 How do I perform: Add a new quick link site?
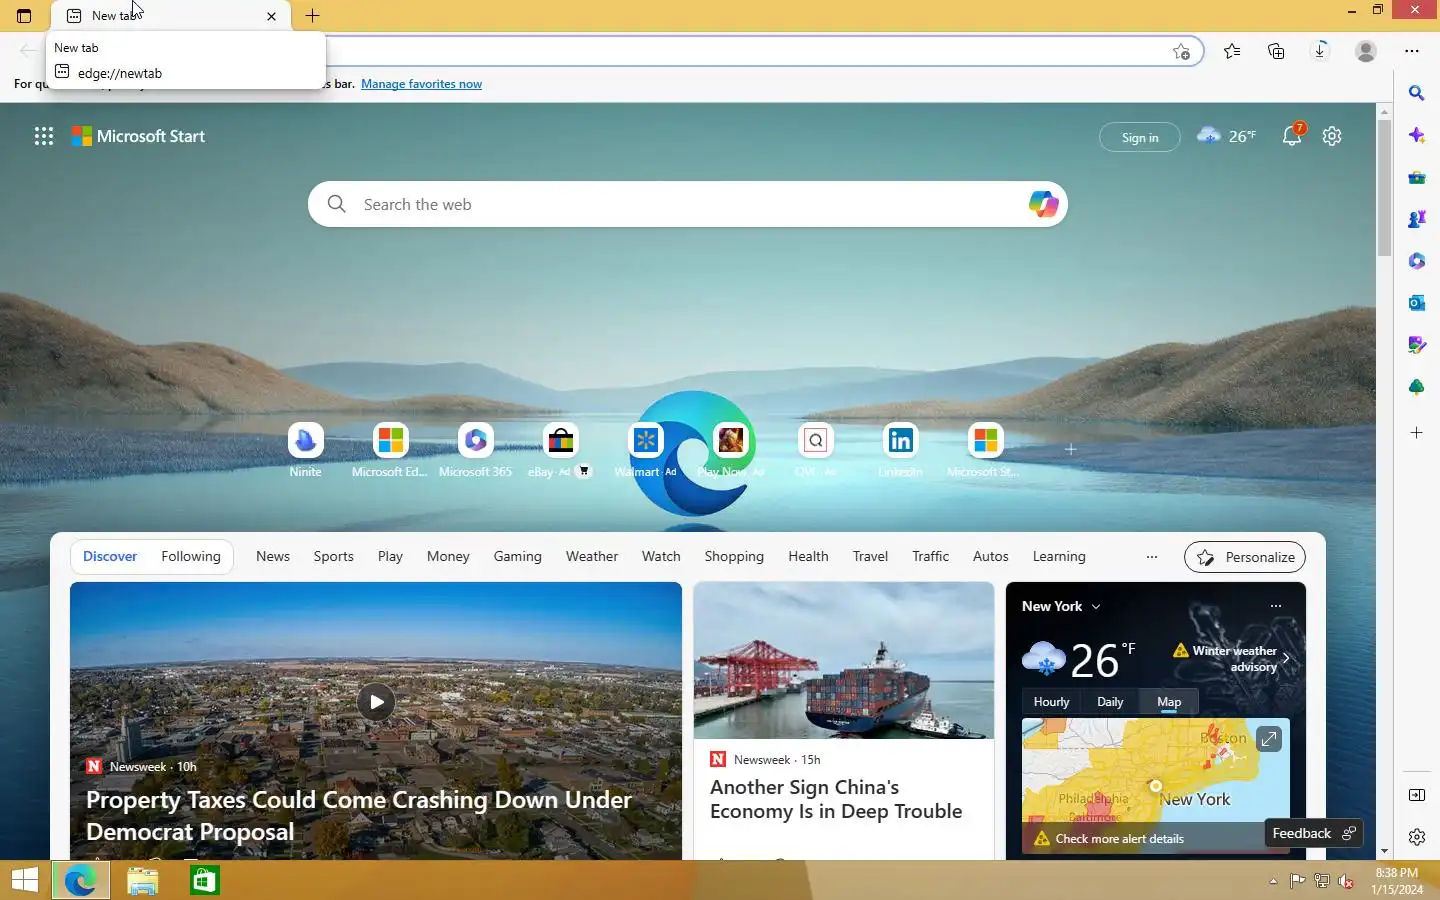coord(1070,449)
